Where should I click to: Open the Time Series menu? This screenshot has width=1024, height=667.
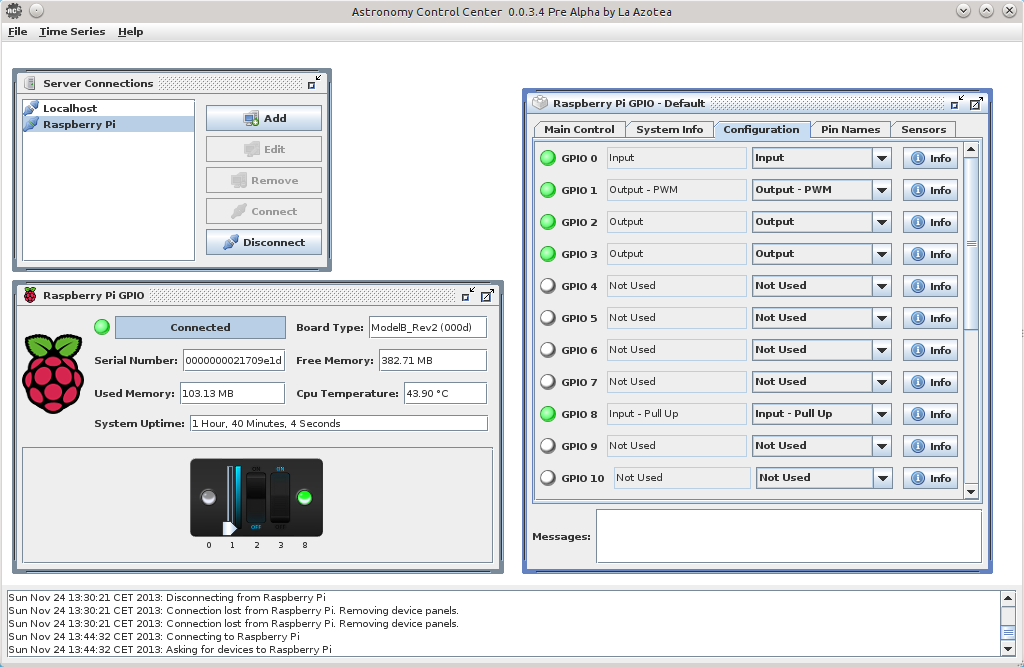[x=72, y=31]
